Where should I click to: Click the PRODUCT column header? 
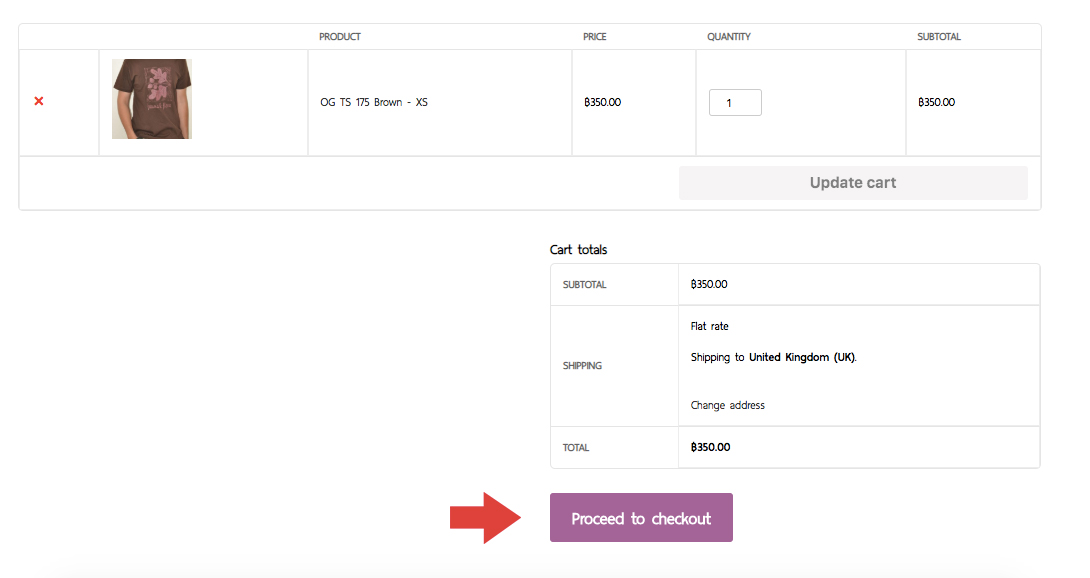click(x=340, y=37)
